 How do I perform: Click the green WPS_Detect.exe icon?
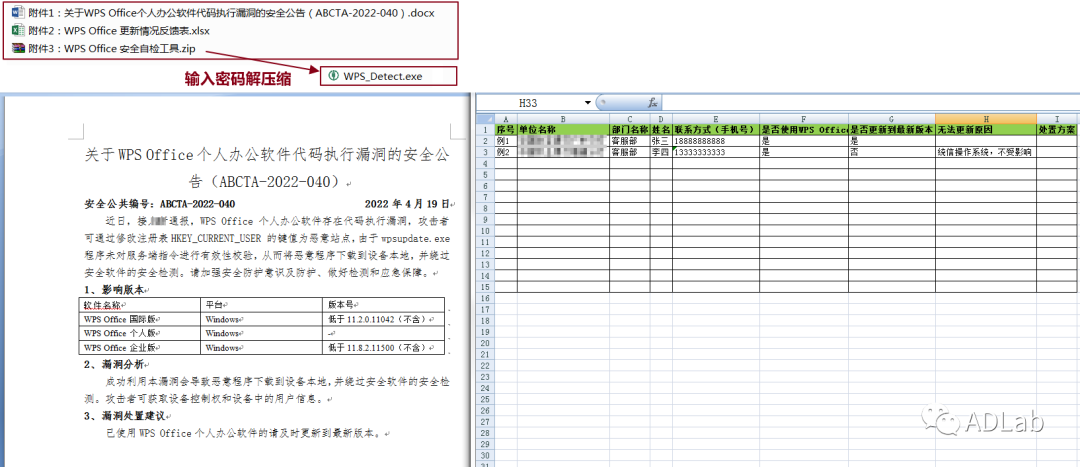tap(333, 76)
